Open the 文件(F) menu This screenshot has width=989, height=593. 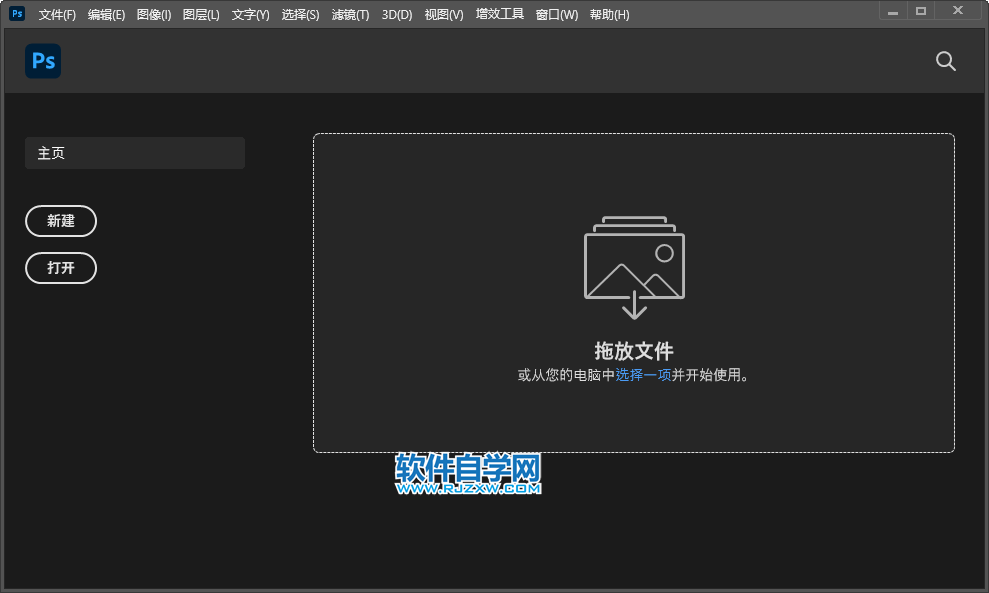click(57, 15)
